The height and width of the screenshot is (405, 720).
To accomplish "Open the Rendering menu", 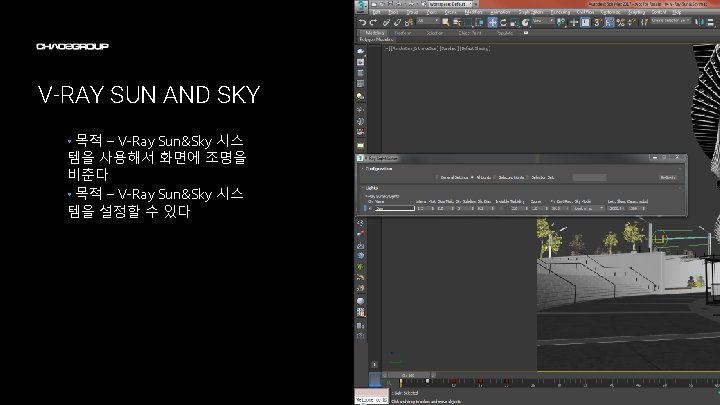I will 560,12.
